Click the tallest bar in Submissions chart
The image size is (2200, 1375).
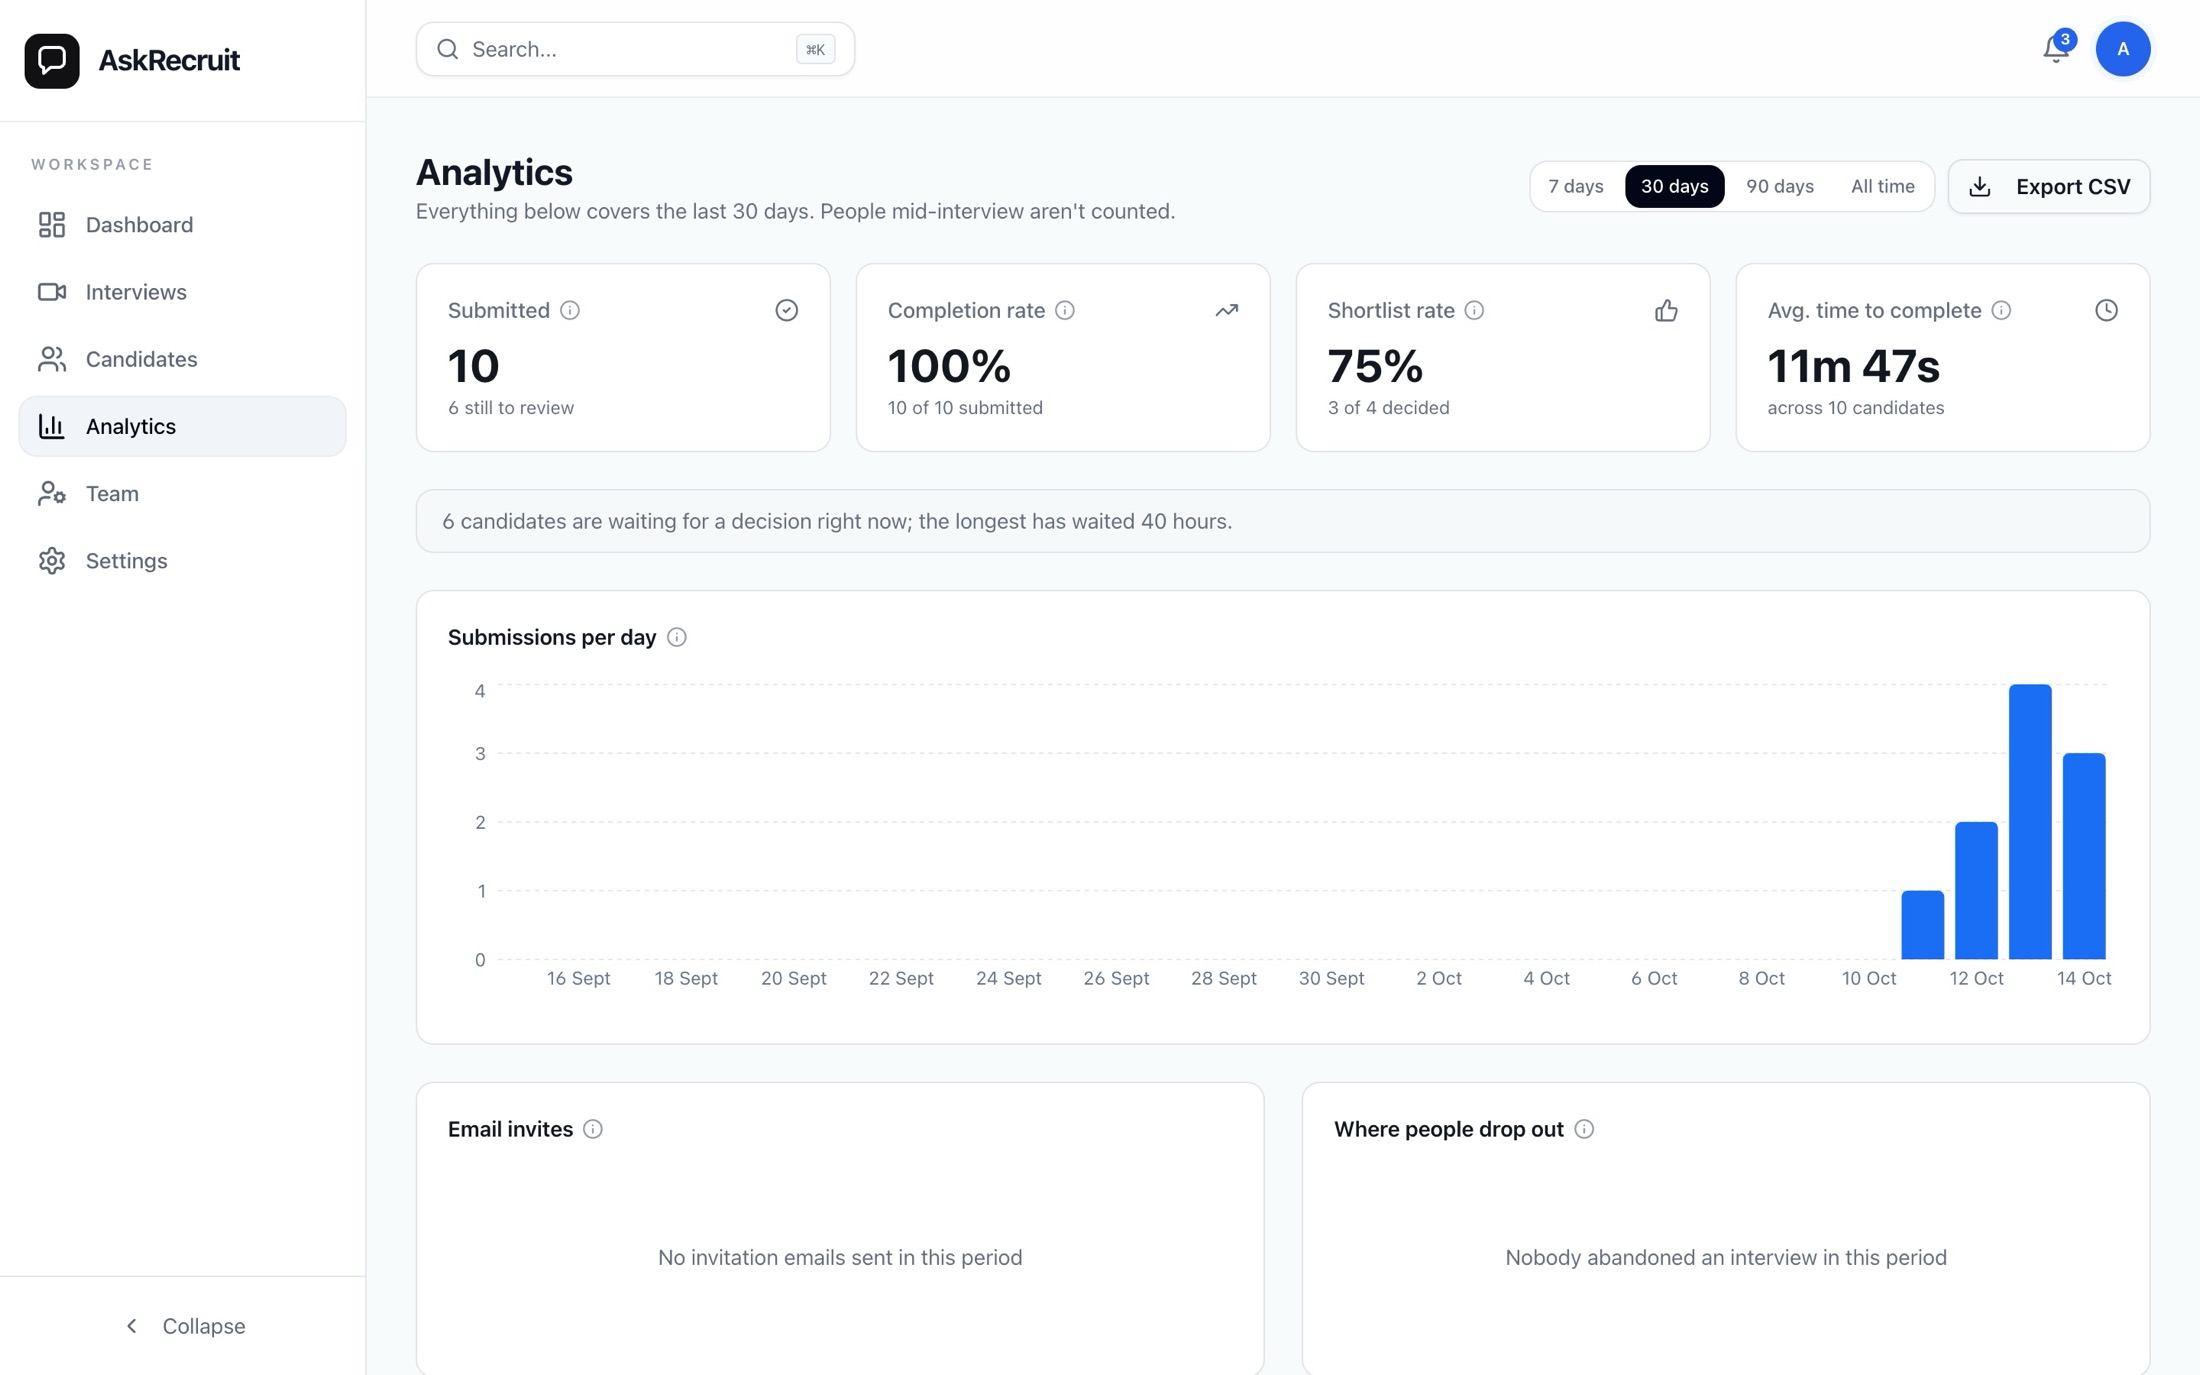point(2030,822)
